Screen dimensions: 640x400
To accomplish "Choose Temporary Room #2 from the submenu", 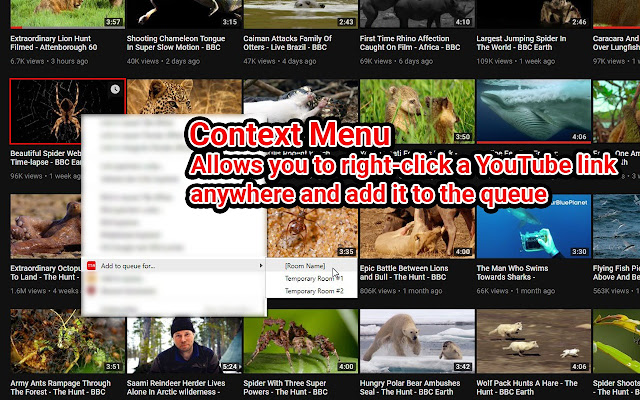I will (314, 291).
